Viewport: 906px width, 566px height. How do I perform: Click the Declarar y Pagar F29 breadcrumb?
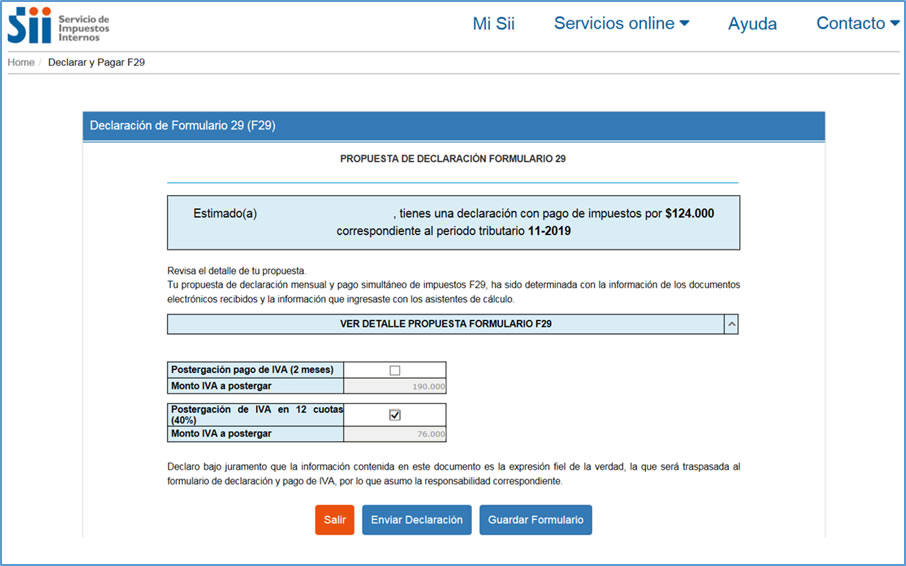[x=97, y=63]
